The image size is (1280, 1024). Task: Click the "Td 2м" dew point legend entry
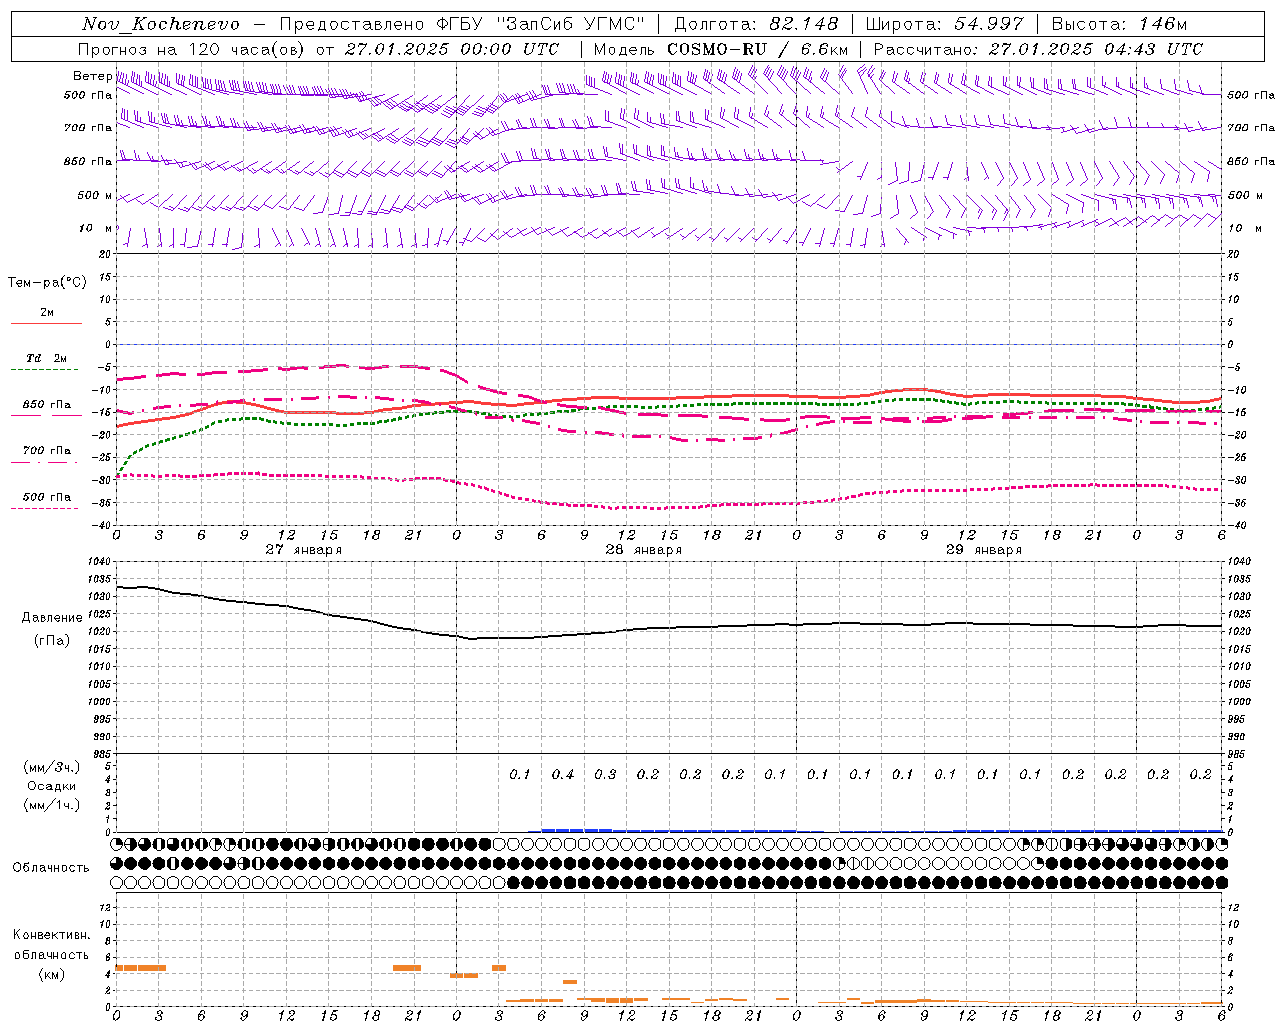47,358
